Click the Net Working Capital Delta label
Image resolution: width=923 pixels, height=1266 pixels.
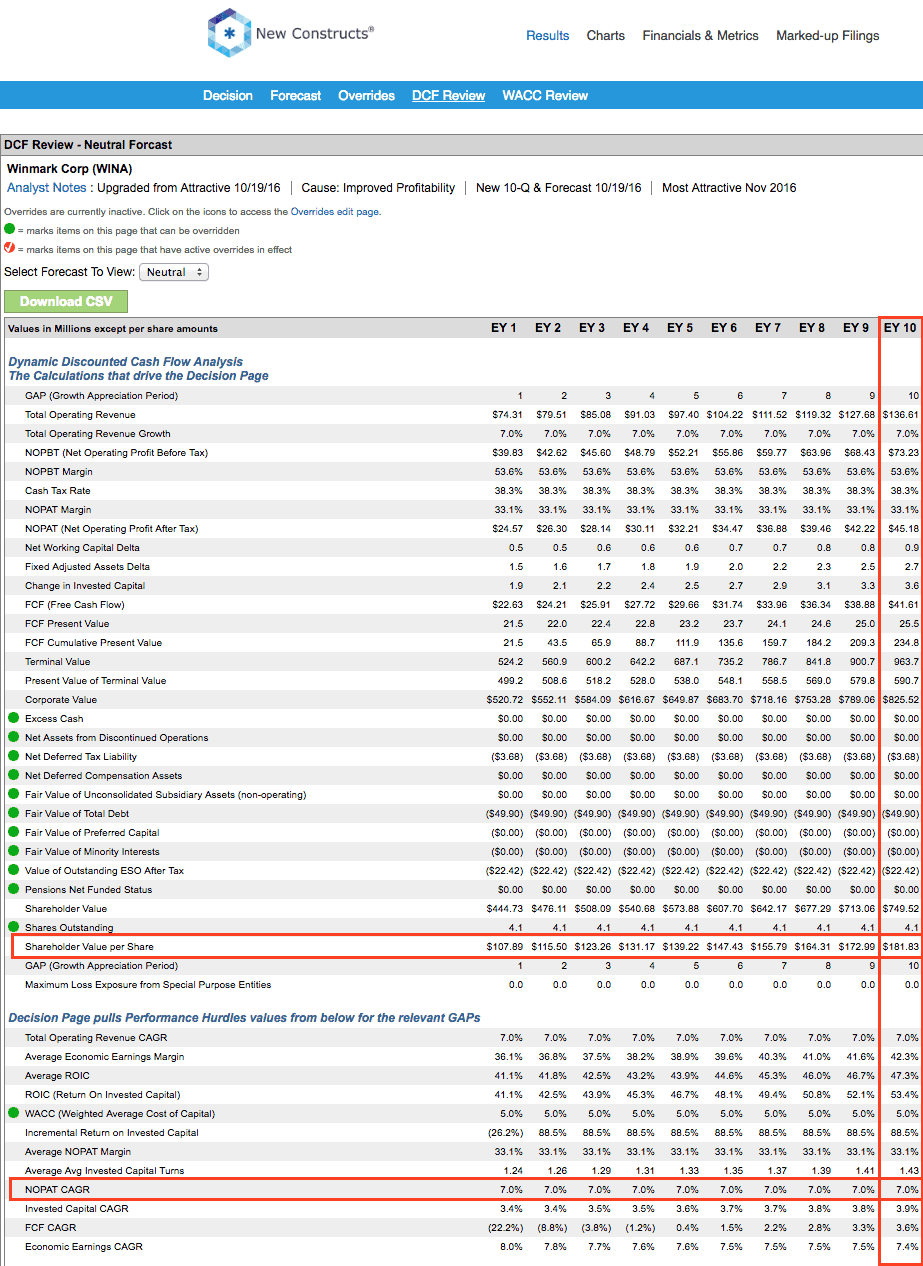(x=83, y=547)
